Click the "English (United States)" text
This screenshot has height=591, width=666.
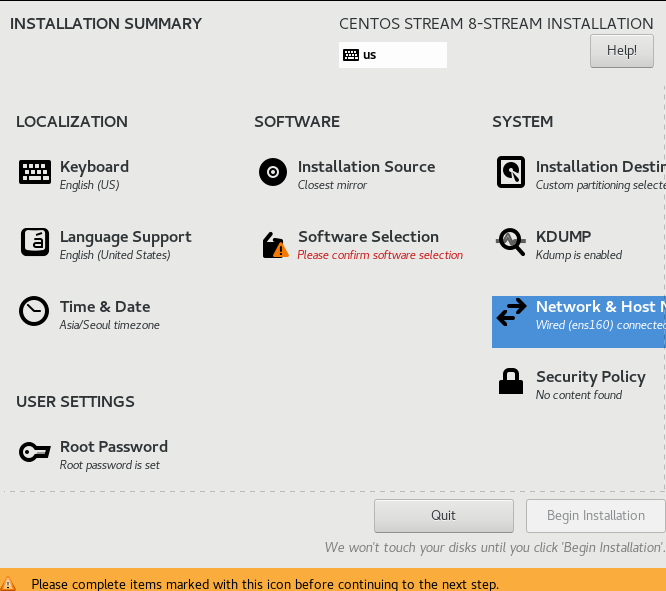tap(115, 255)
